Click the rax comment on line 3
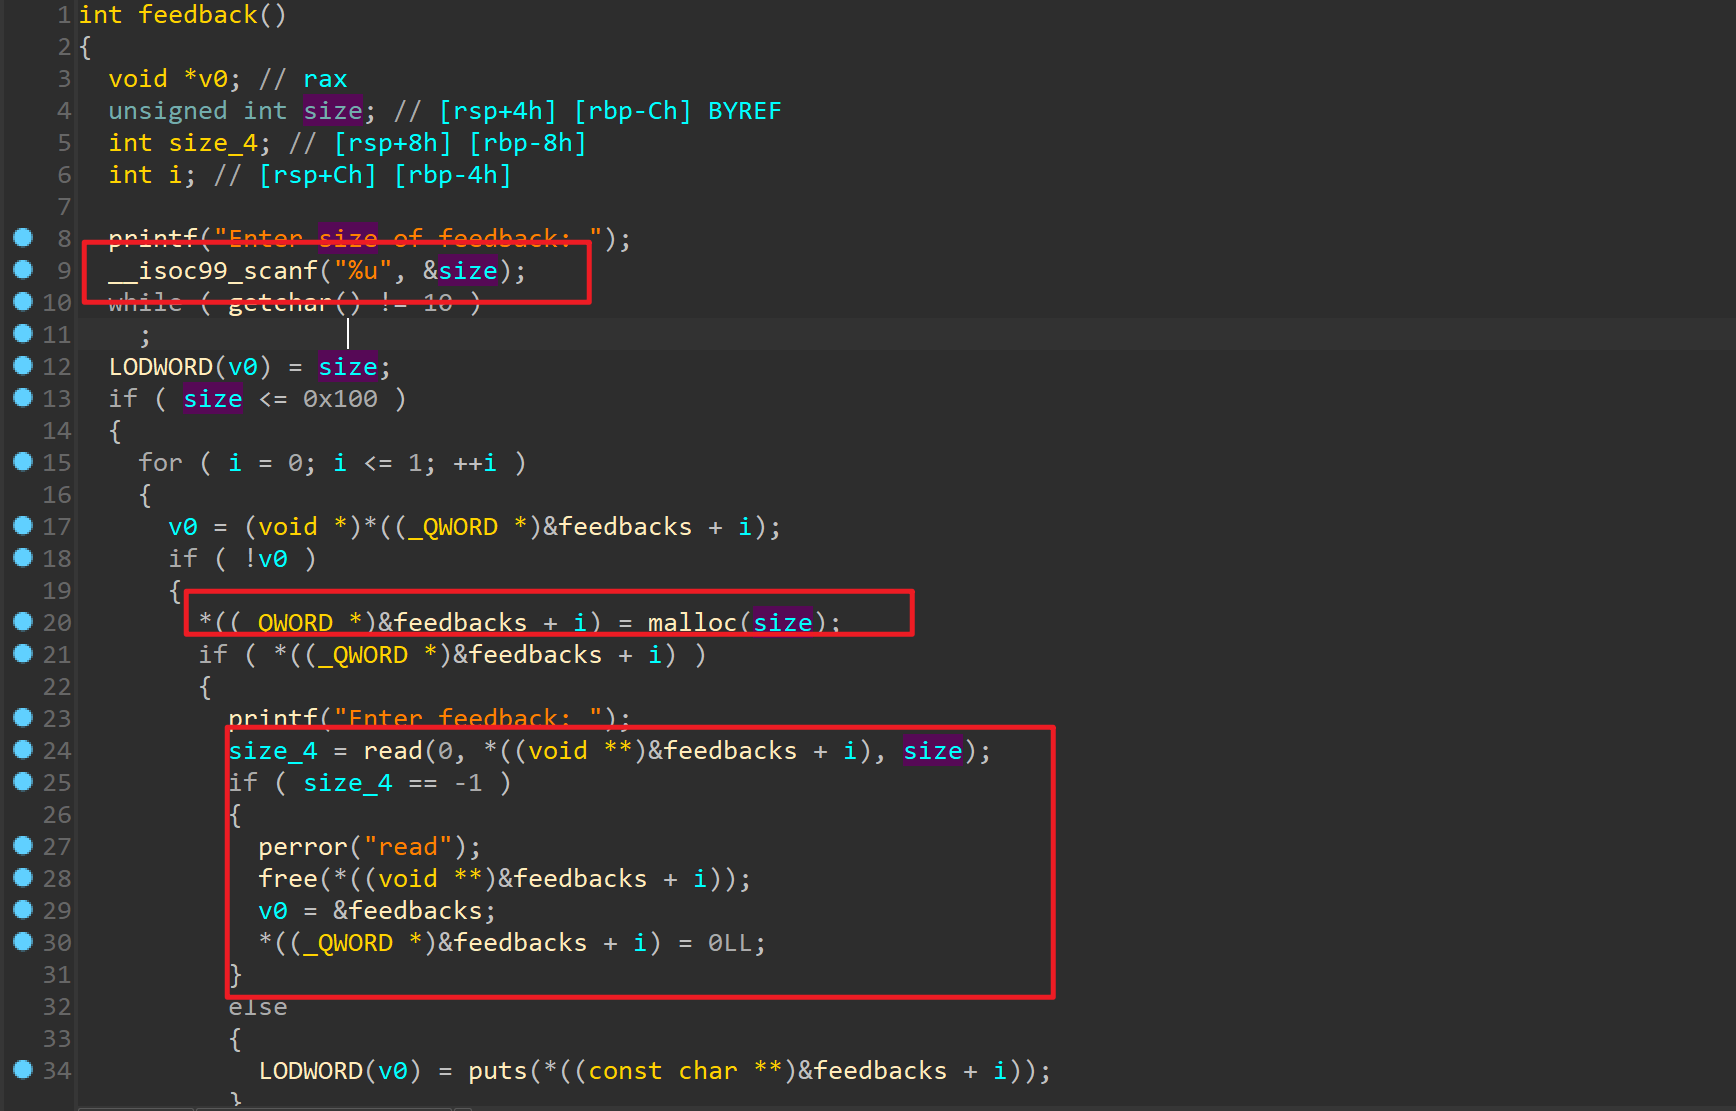Screen dimensions: 1736x1111 [325, 79]
